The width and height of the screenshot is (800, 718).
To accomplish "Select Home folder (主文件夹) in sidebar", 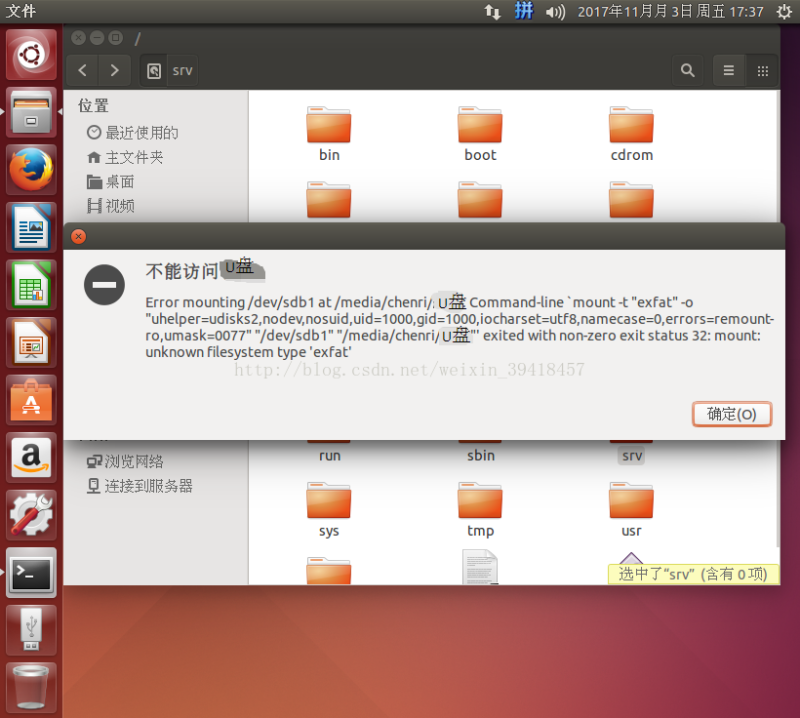I will pos(125,157).
